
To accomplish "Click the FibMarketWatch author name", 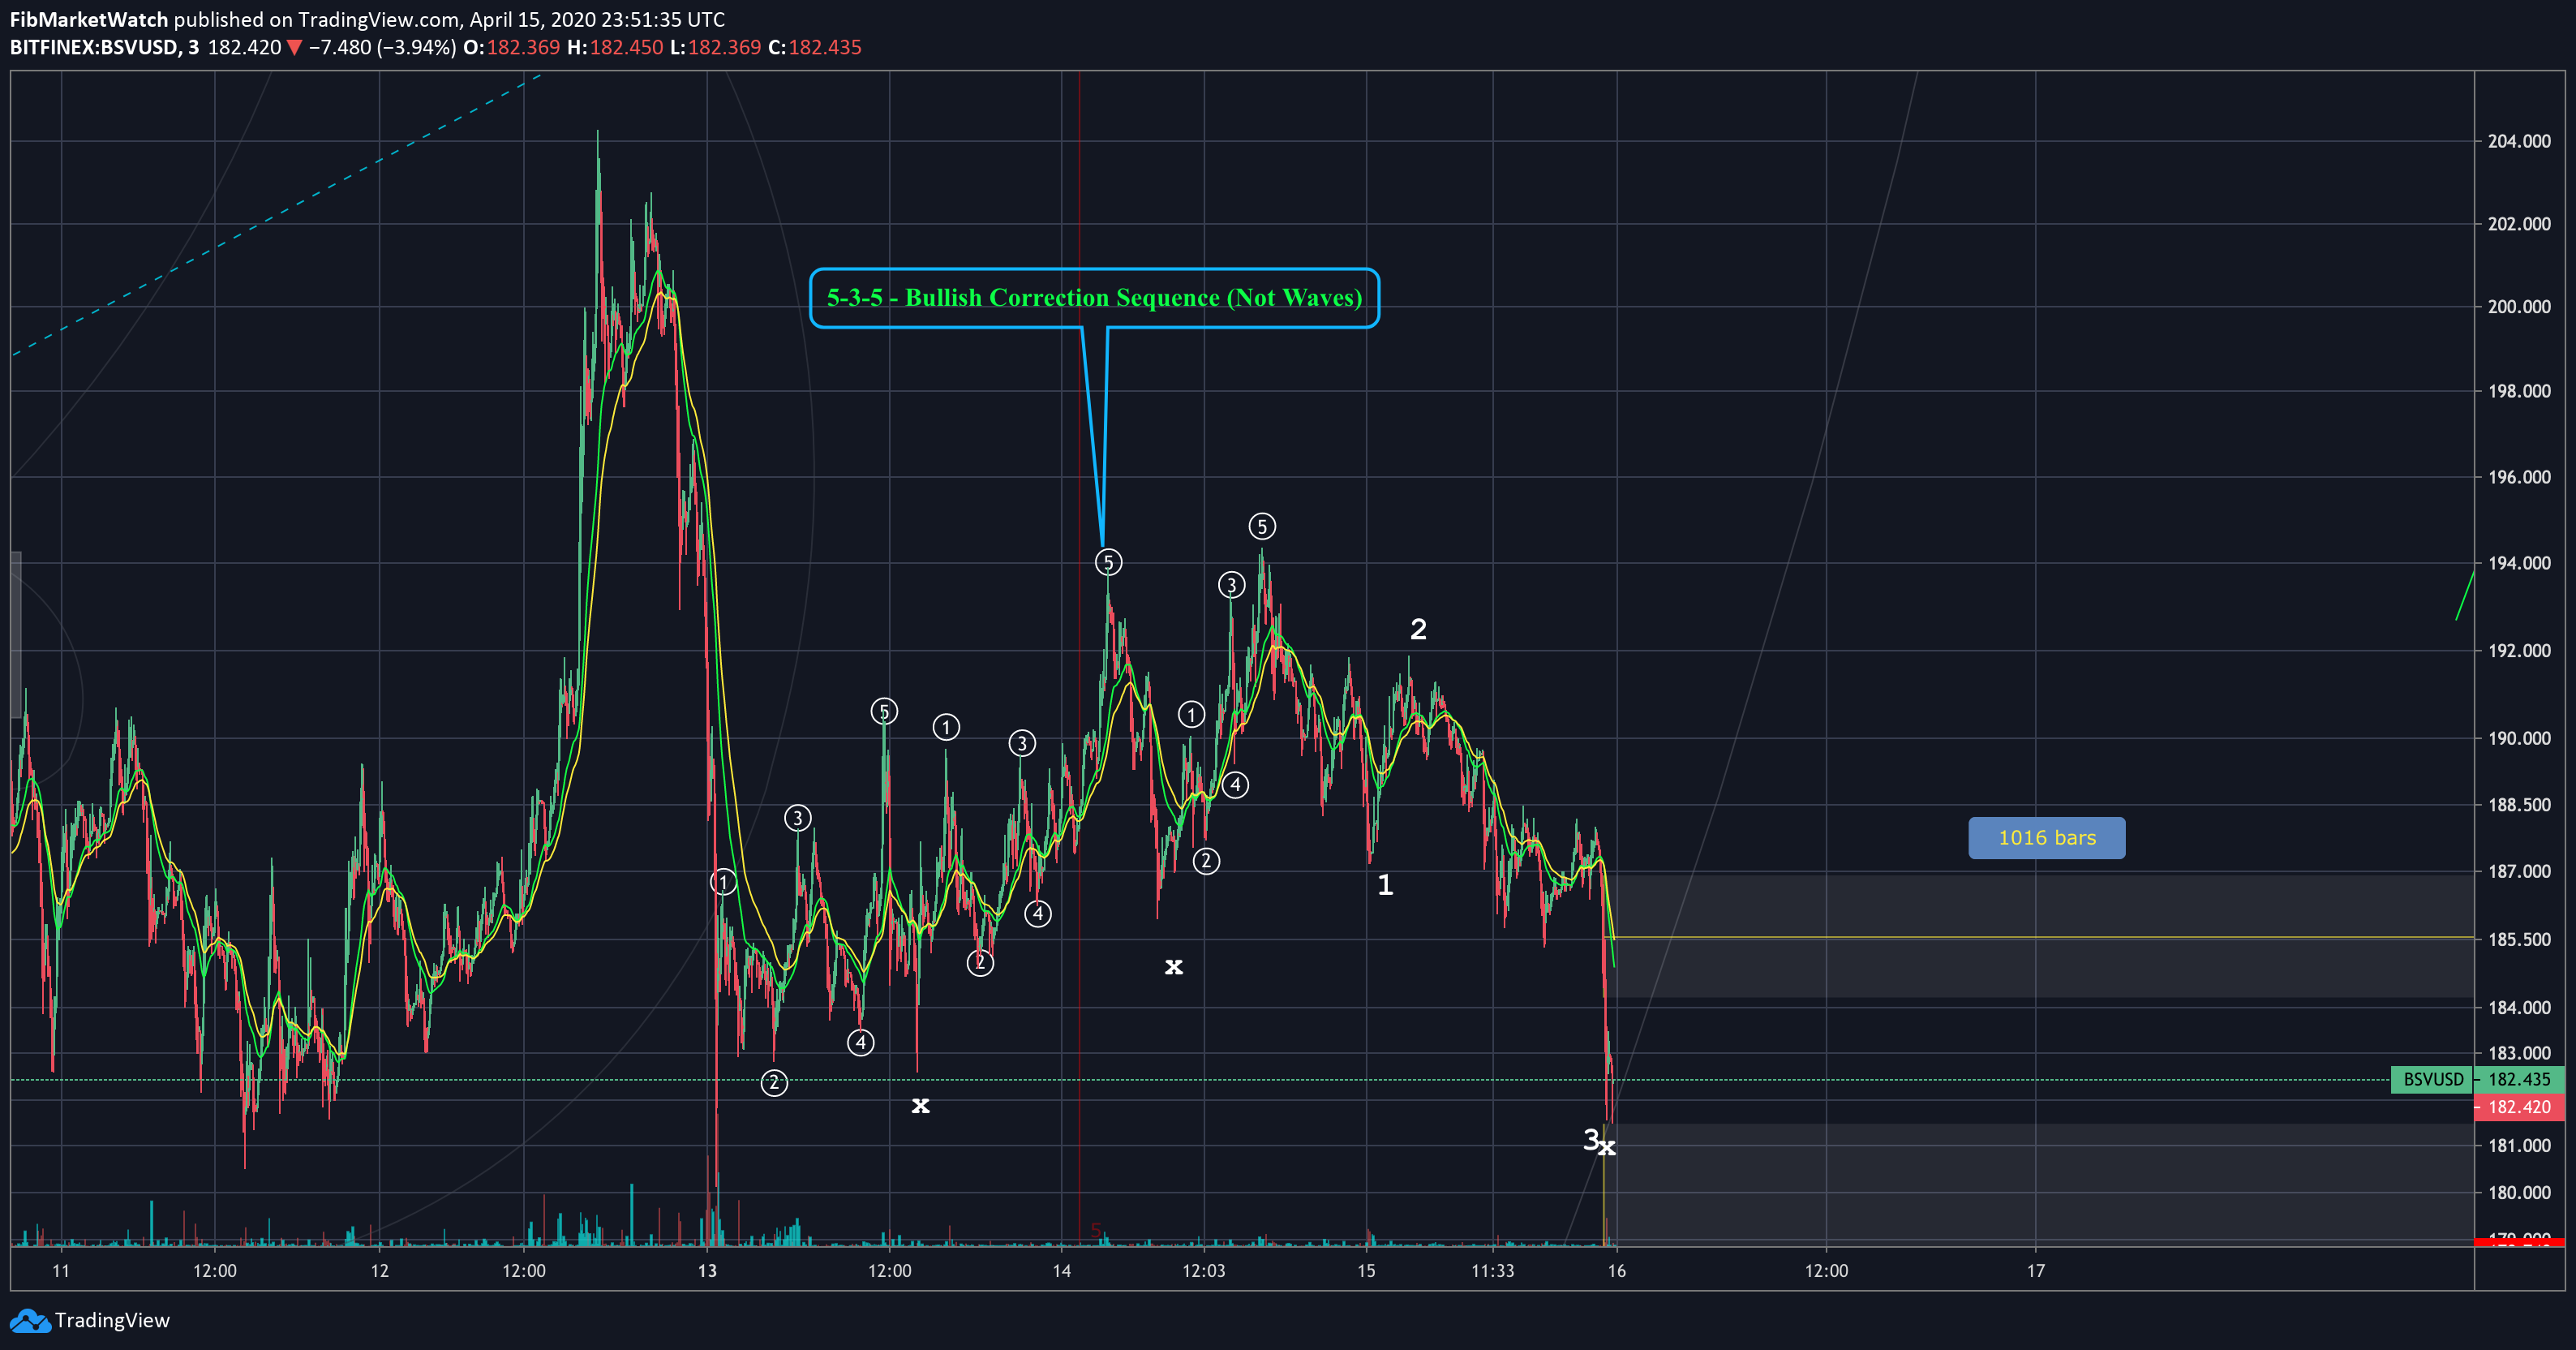I will (89, 19).
